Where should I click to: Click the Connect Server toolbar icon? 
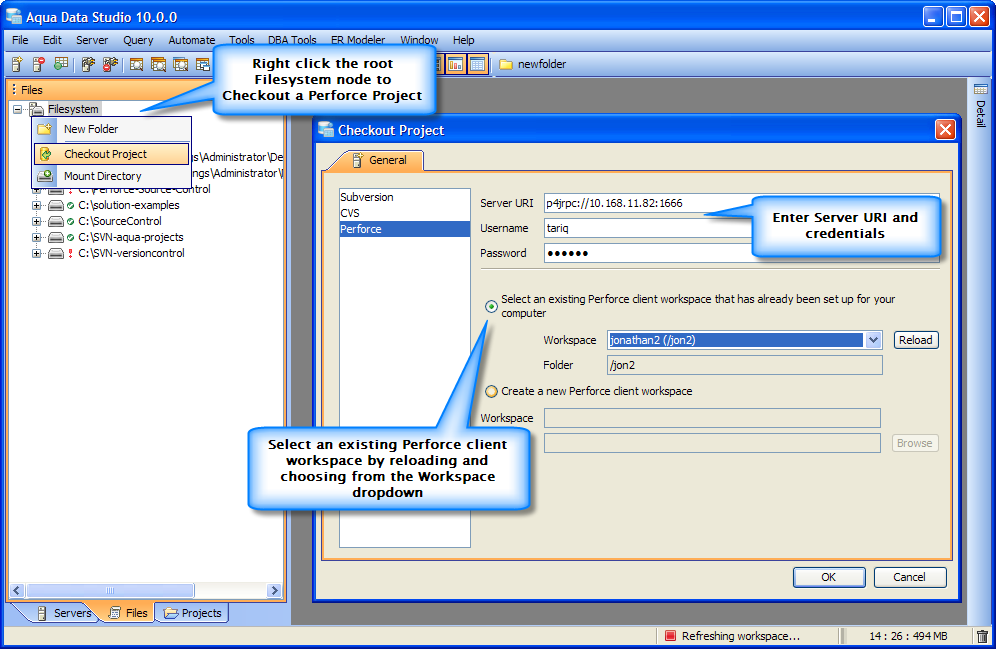pos(88,64)
